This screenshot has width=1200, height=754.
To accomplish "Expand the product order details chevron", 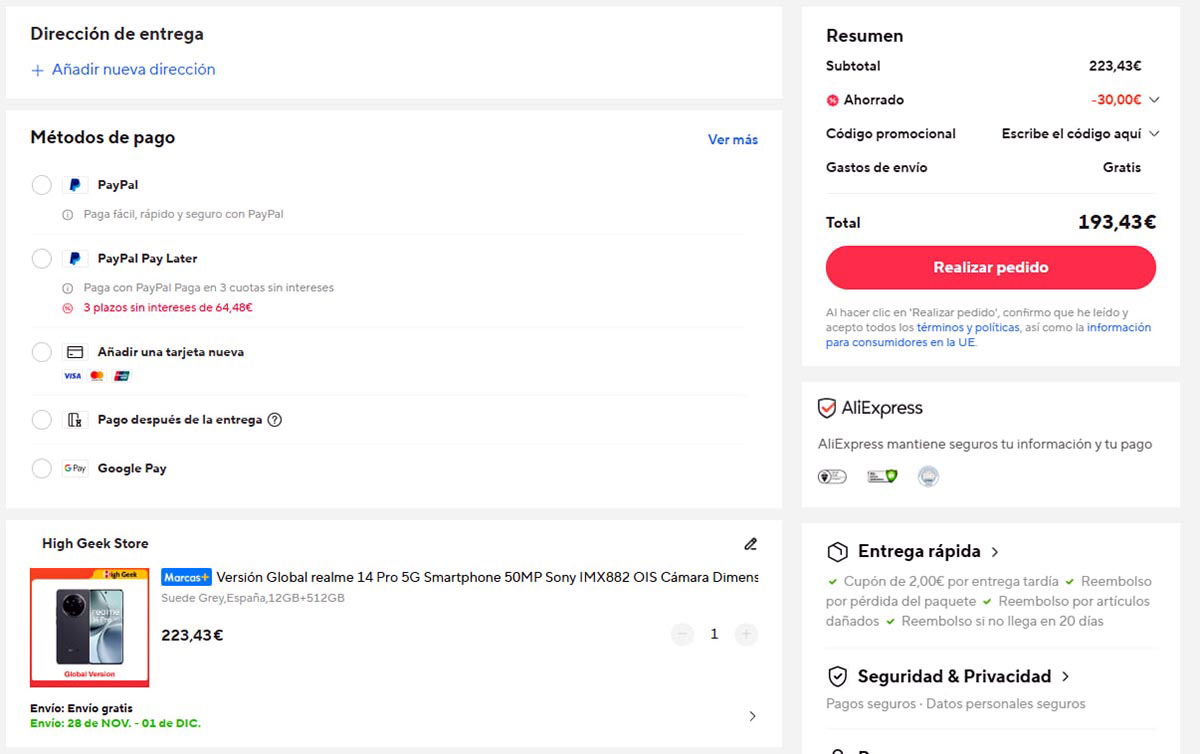I will click(x=752, y=716).
